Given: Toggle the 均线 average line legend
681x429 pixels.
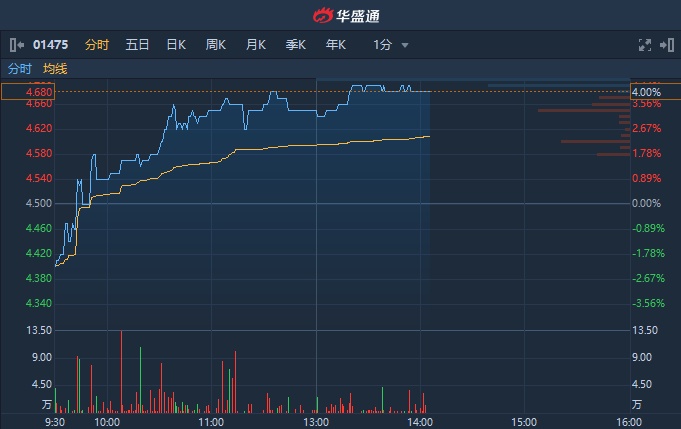Looking at the screenshot, I should (x=55, y=69).
